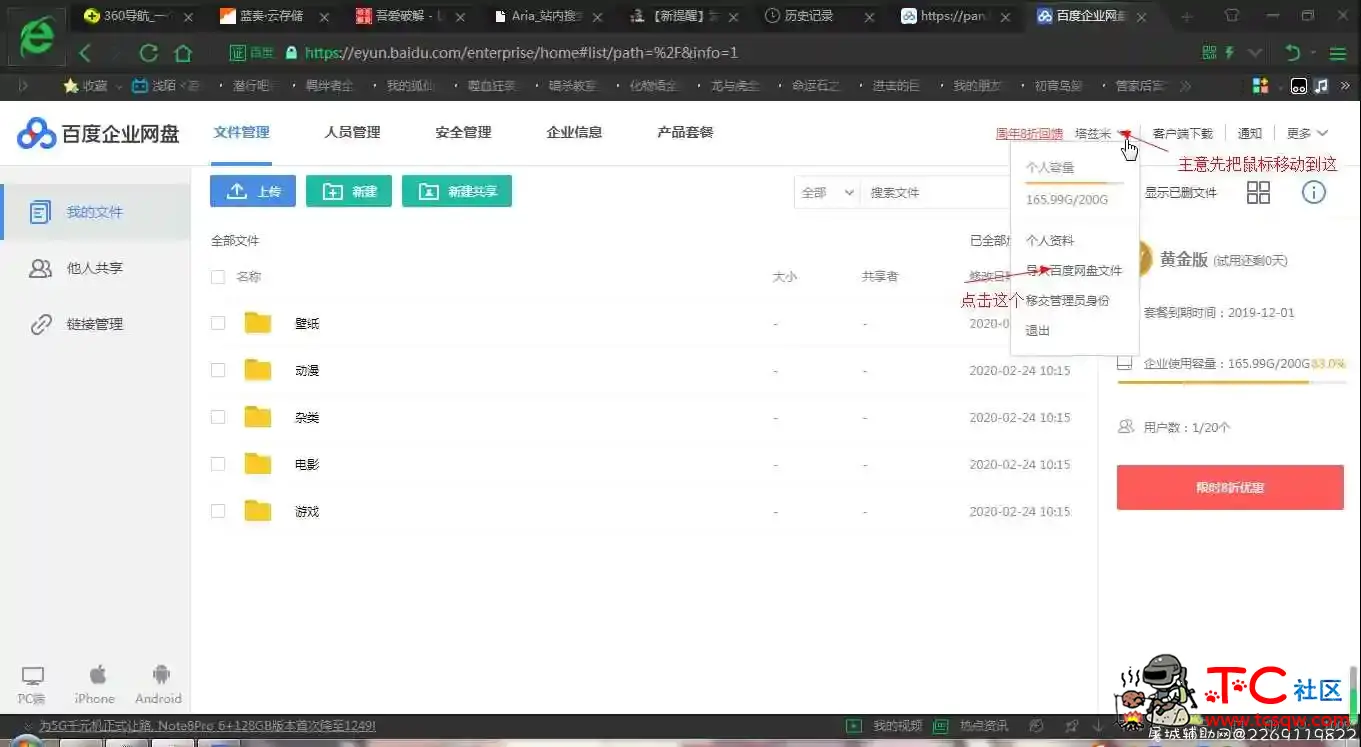Image resolution: width=1361 pixels, height=747 pixels.
Task: Open 他人共享 in sidebar
Action: [x=95, y=268]
